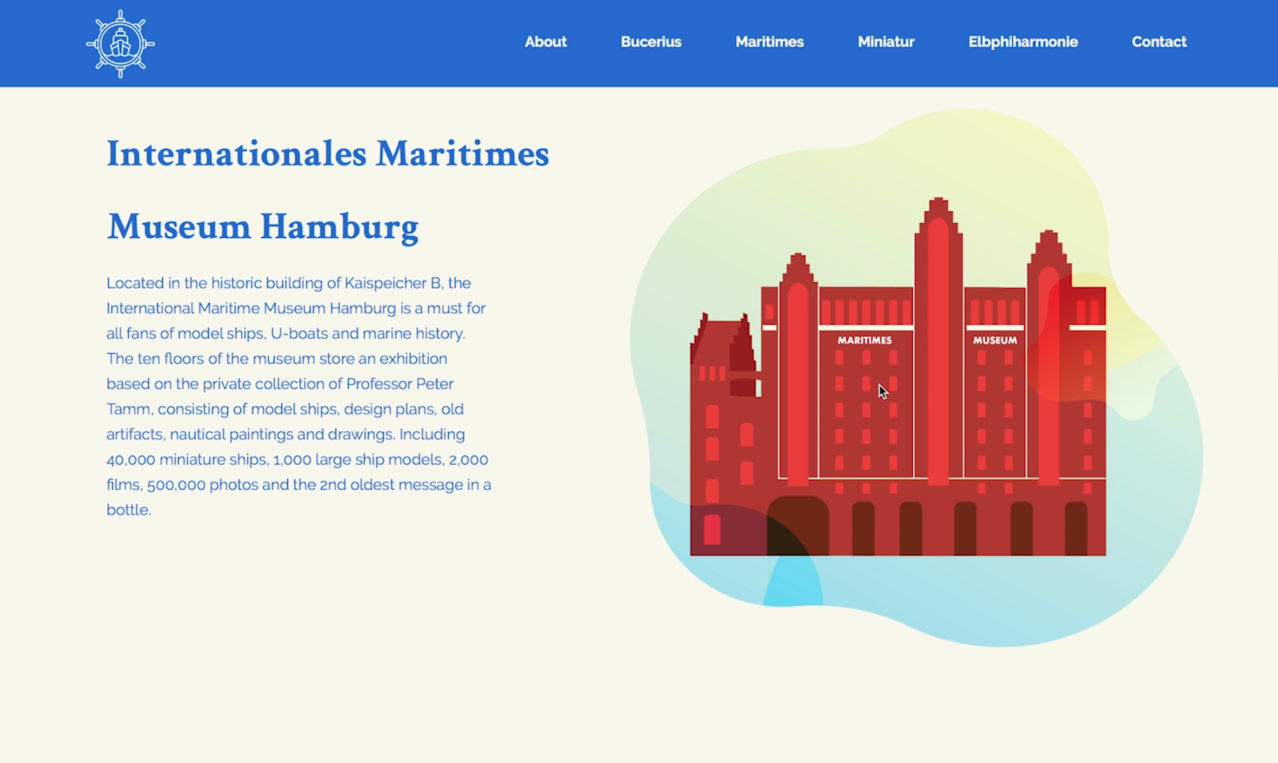This screenshot has height=763, width=1278.
Task: Click the 'Internationales Maritimes' heading line
Action: coord(328,154)
